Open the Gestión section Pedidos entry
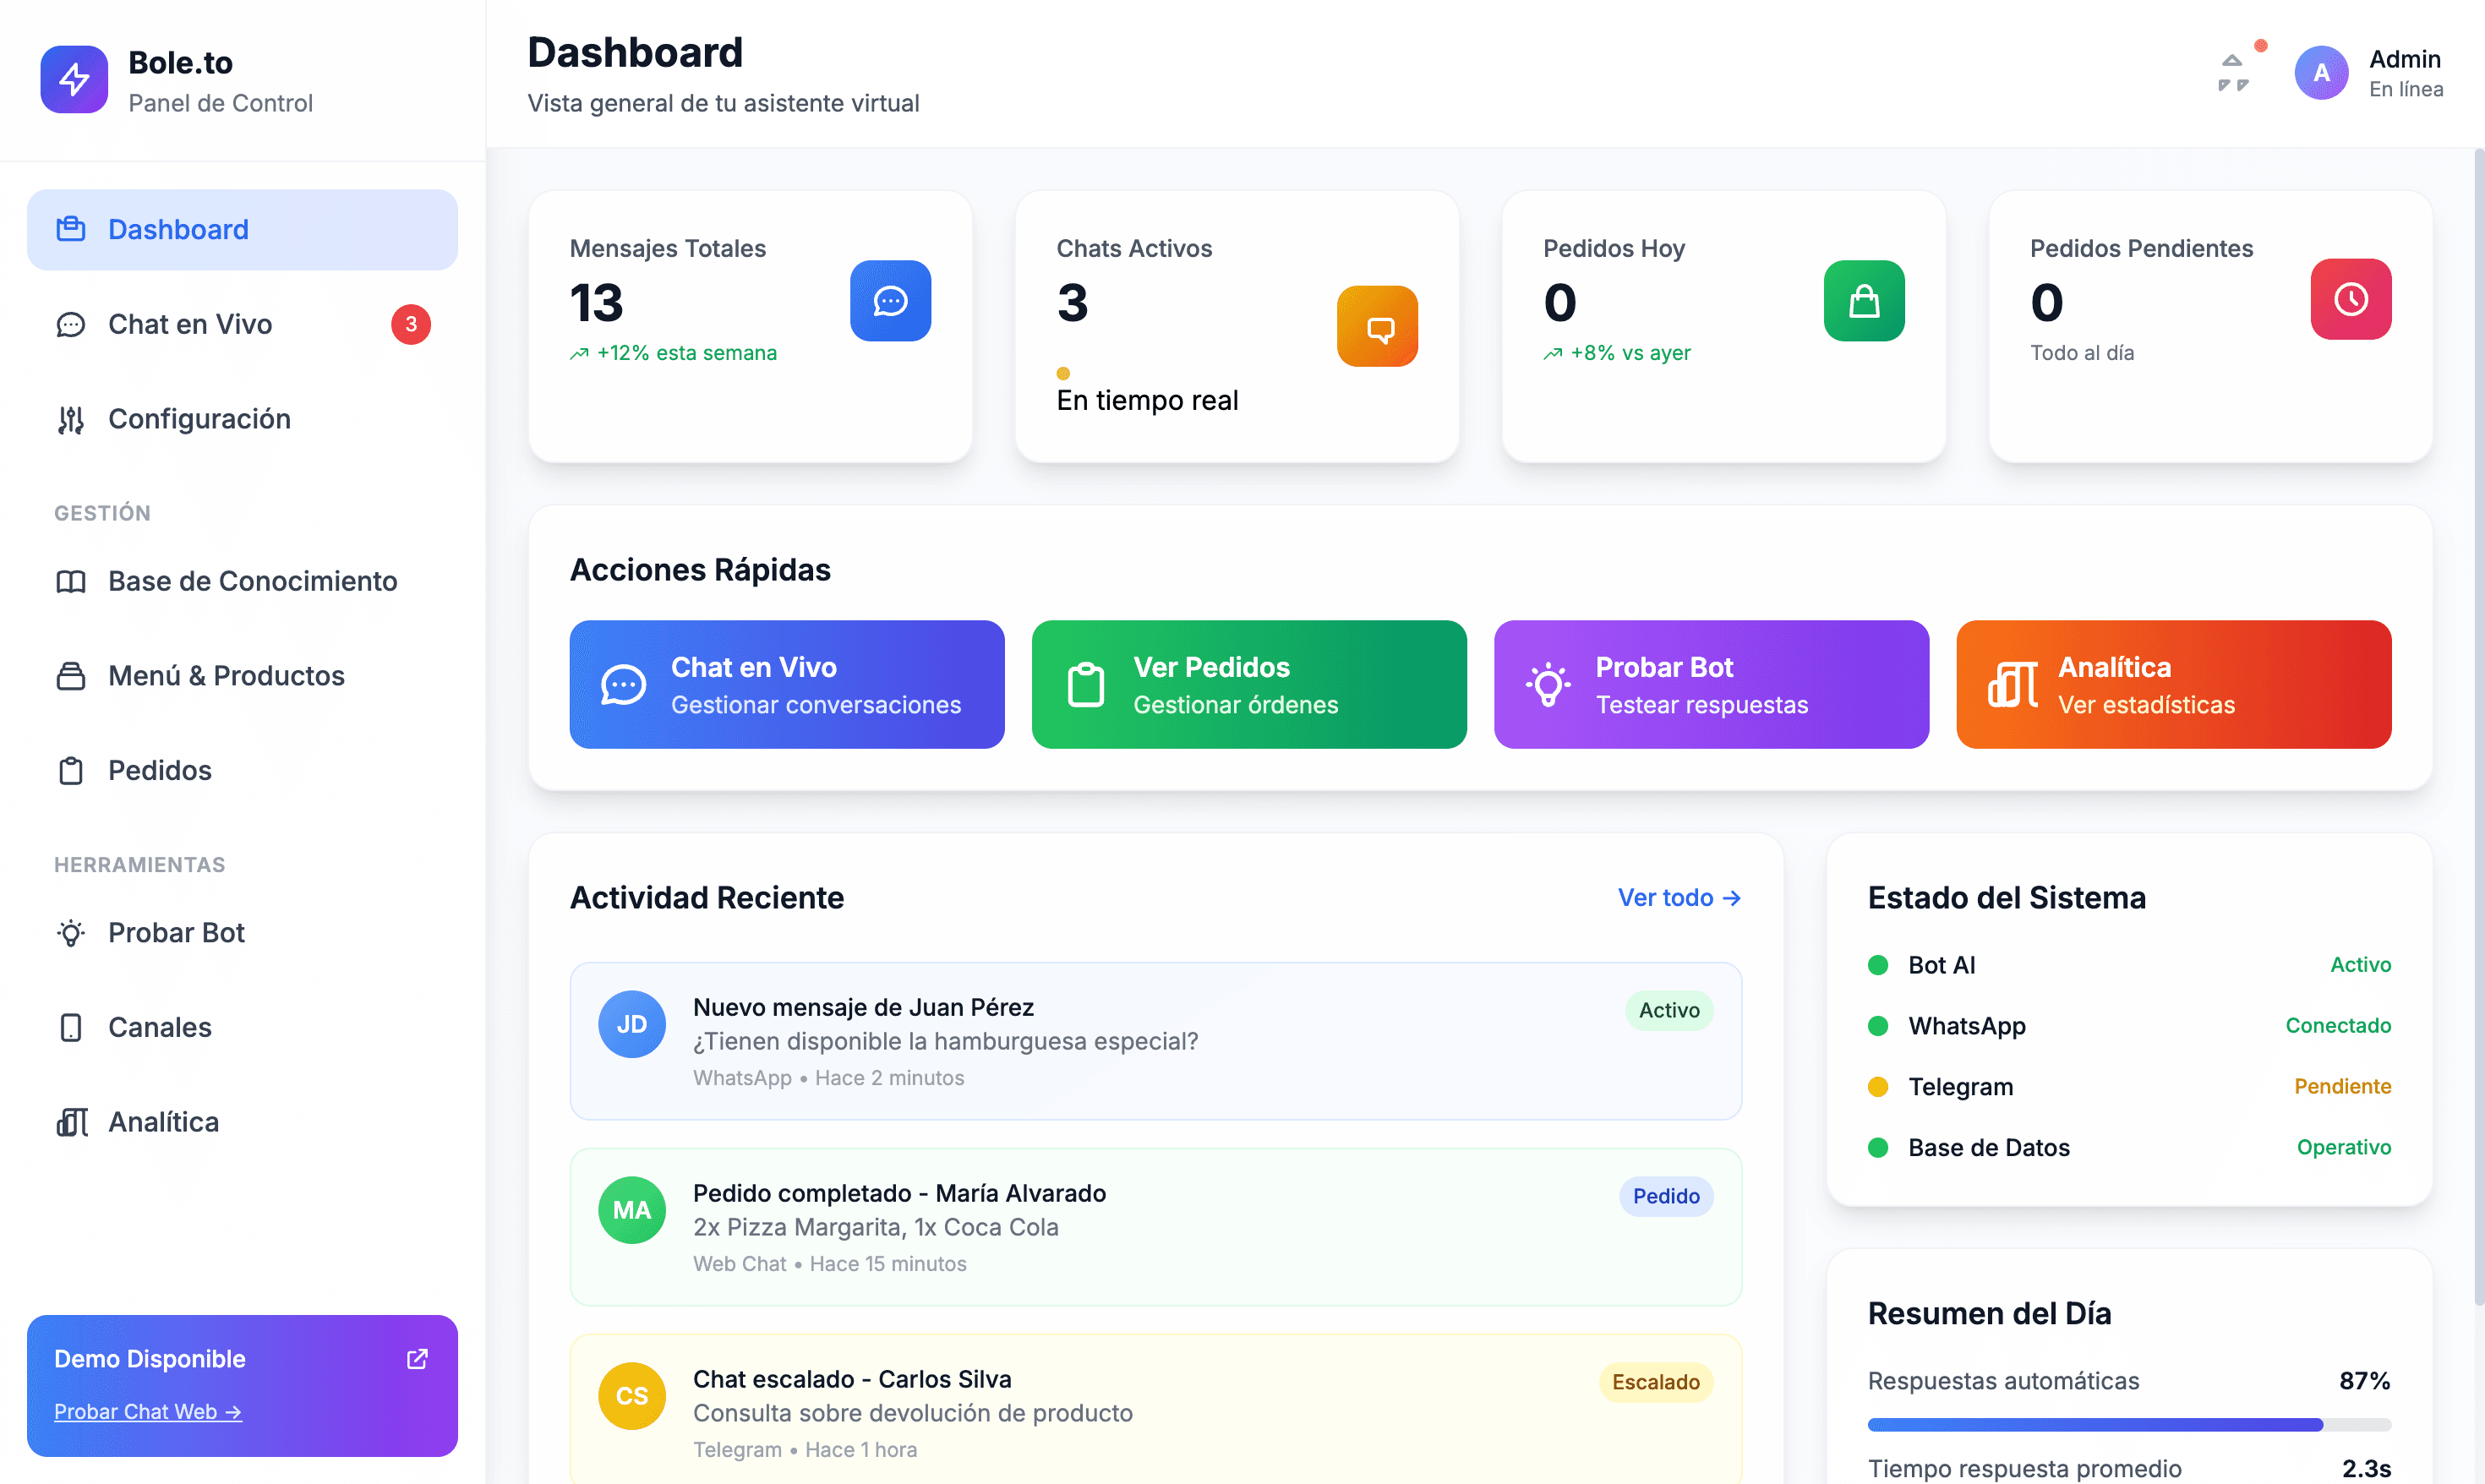This screenshot has height=1484, width=2485. [159, 770]
